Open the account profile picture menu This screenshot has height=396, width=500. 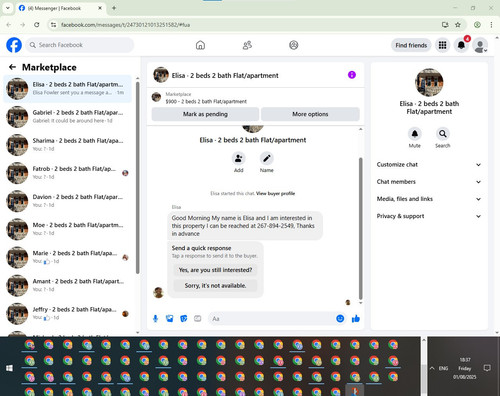[x=480, y=46]
